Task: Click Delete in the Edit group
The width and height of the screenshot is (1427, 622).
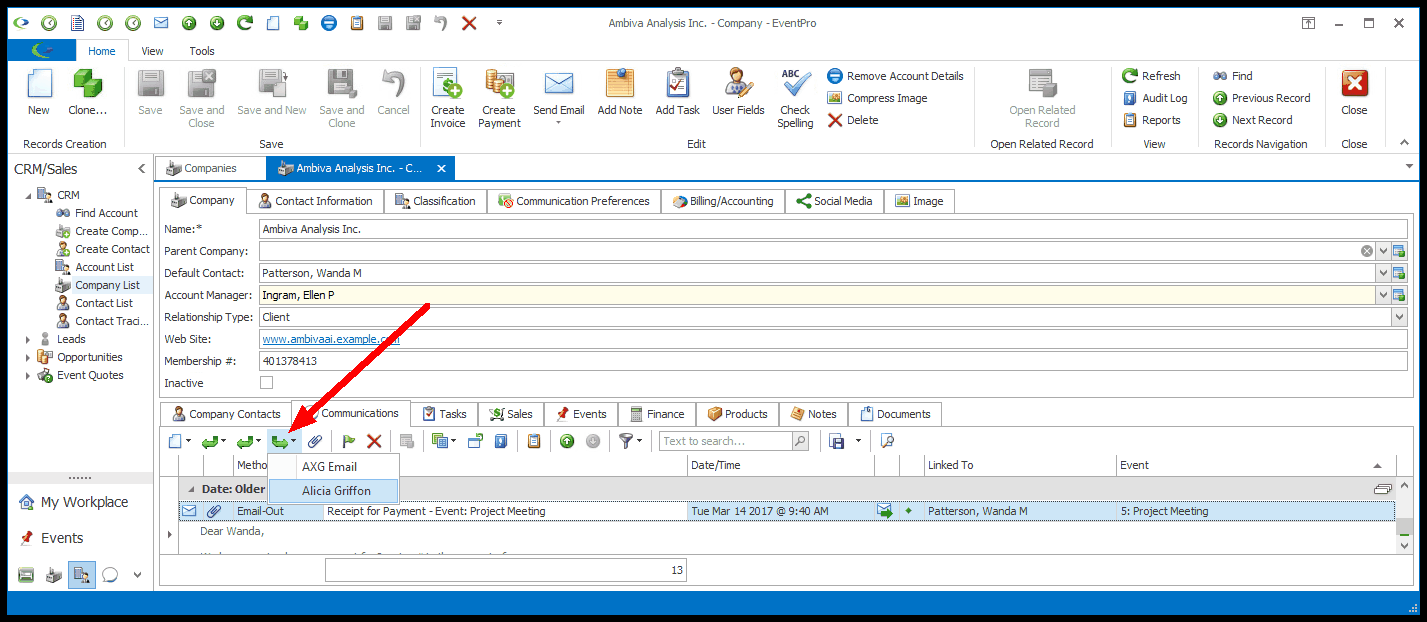Action: pyautogui.click(x=853, y=120)
